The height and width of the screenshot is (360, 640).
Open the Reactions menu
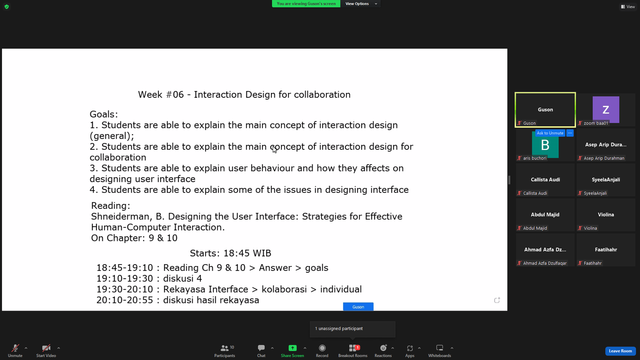point(383,351)
